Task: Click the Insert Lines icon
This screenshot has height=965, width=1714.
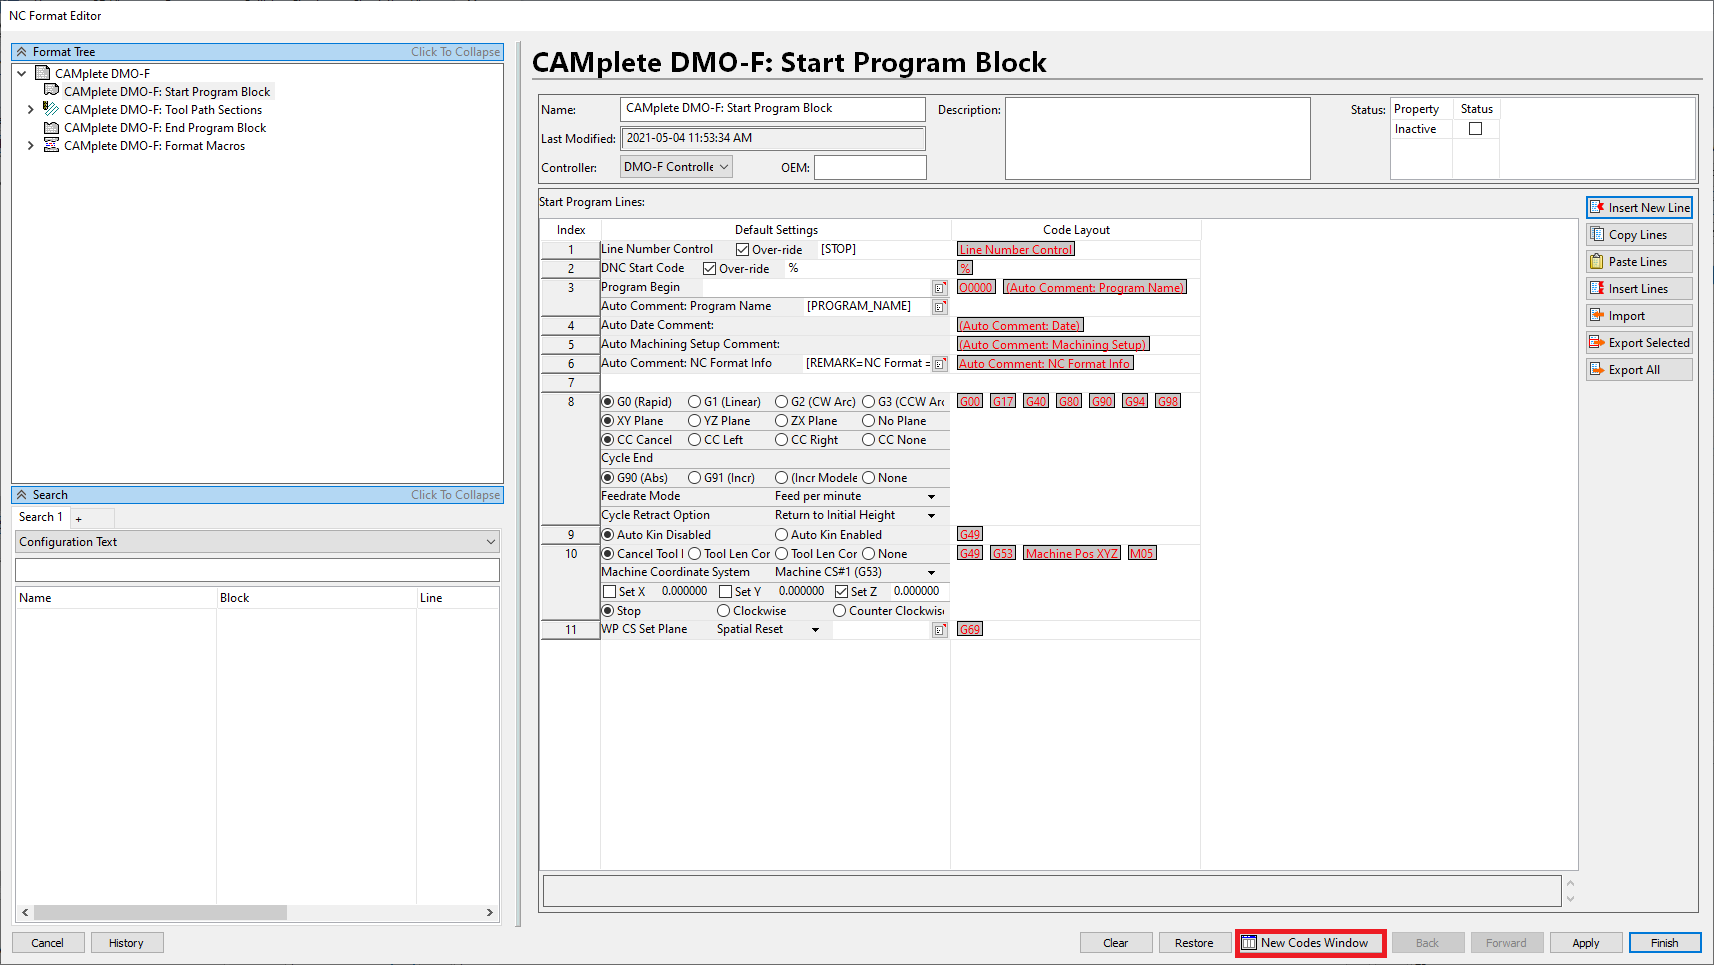Action: point(1597,288)
